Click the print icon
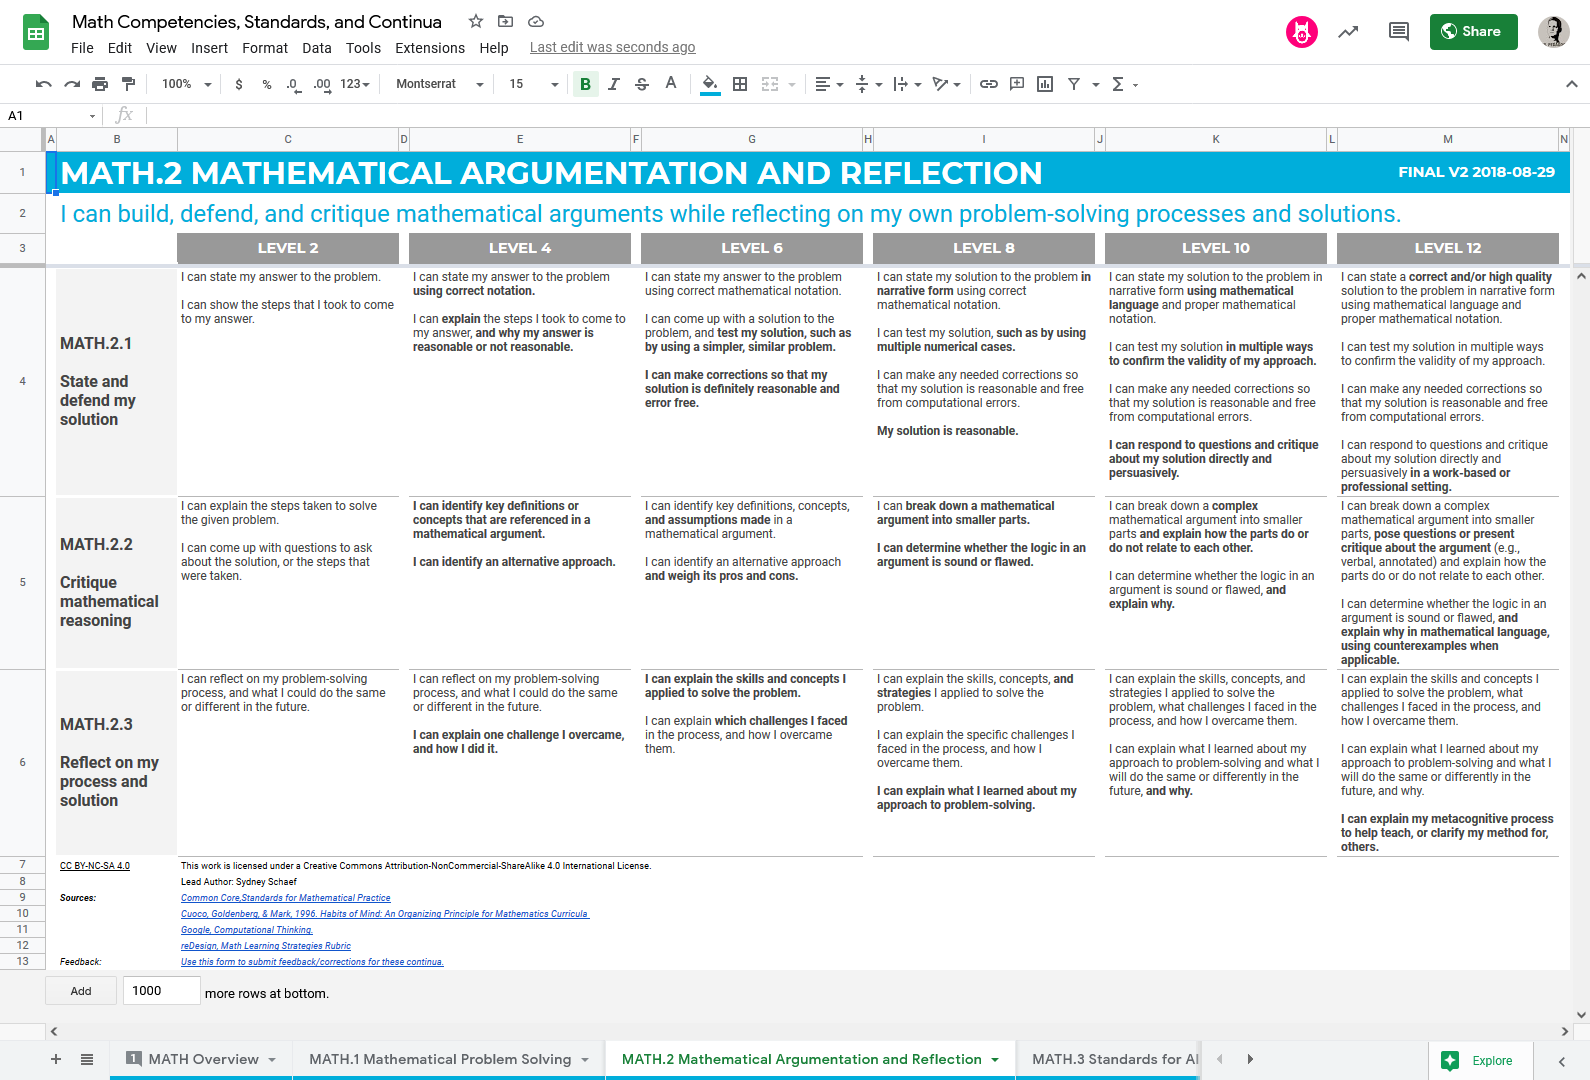This screenshot has height=1080, width=1590. [x=100, y=84]
